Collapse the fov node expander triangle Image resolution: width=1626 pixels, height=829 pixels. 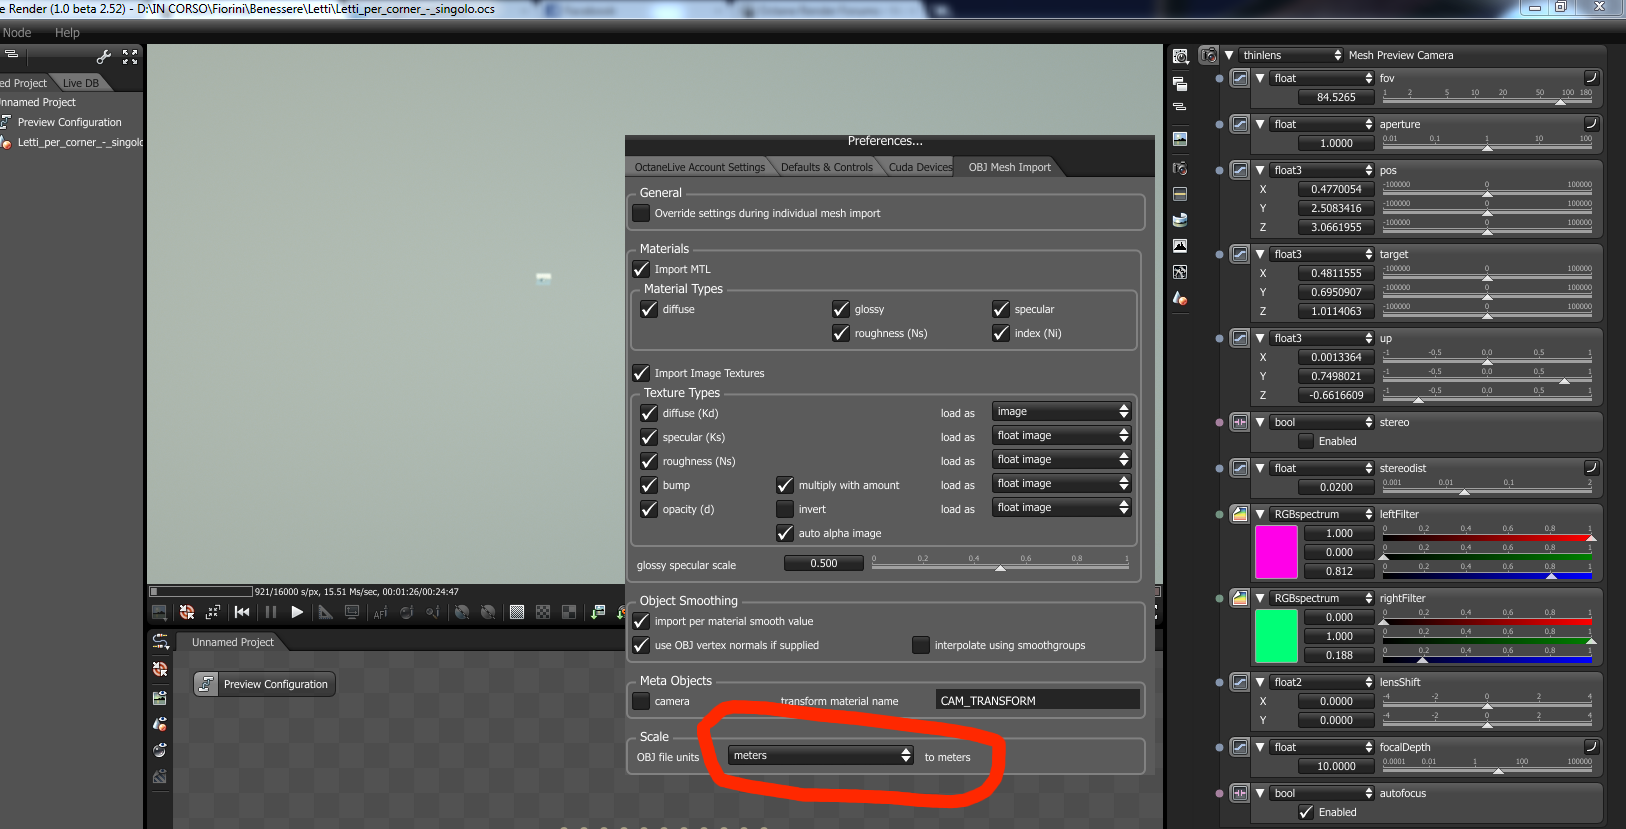click(x=1260, y=78)
